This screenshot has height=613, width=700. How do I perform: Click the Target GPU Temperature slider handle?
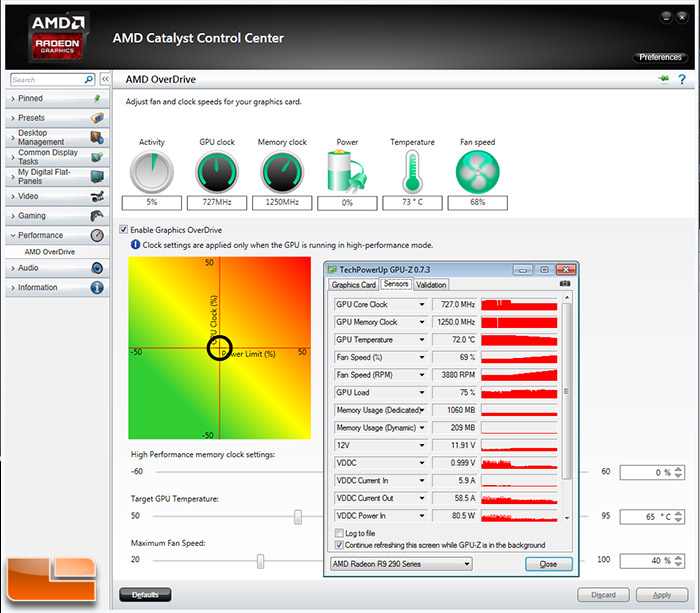tap(298, 517)
